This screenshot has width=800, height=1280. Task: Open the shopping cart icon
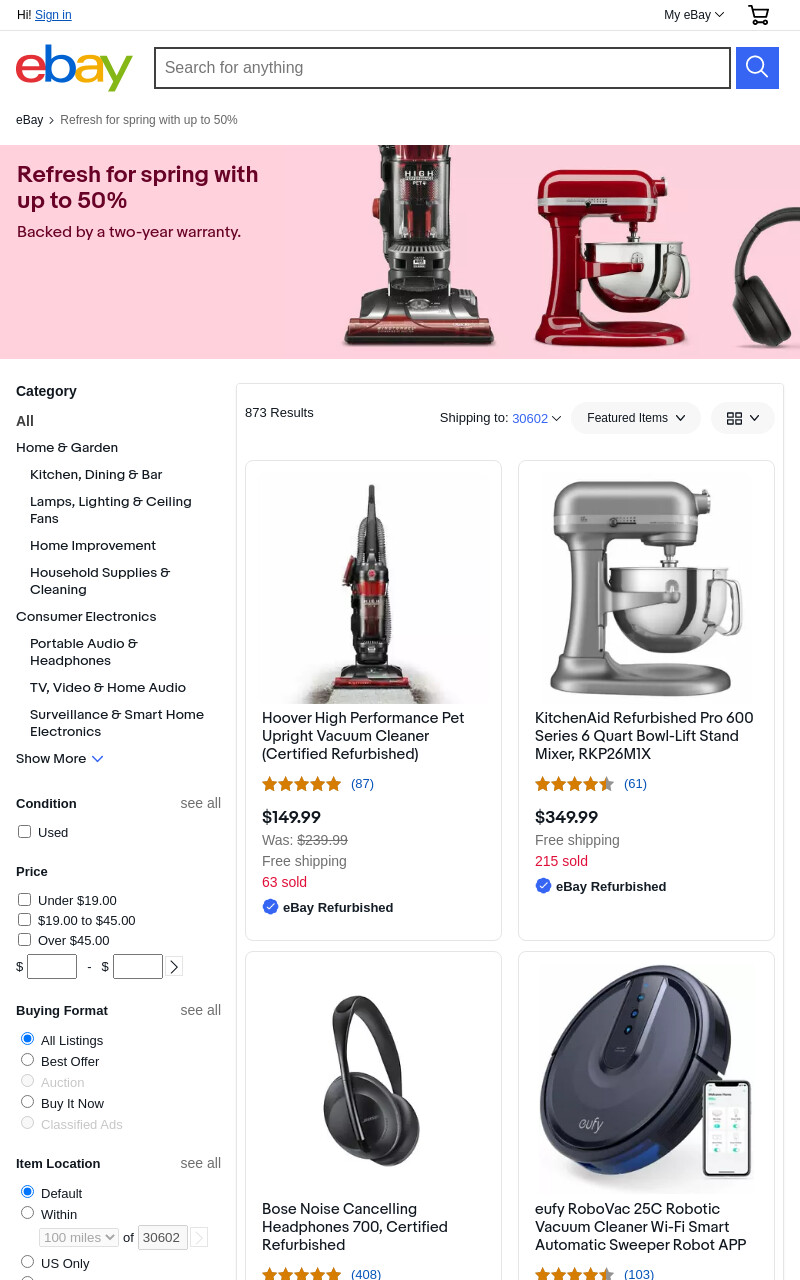(x=759, y=15)
